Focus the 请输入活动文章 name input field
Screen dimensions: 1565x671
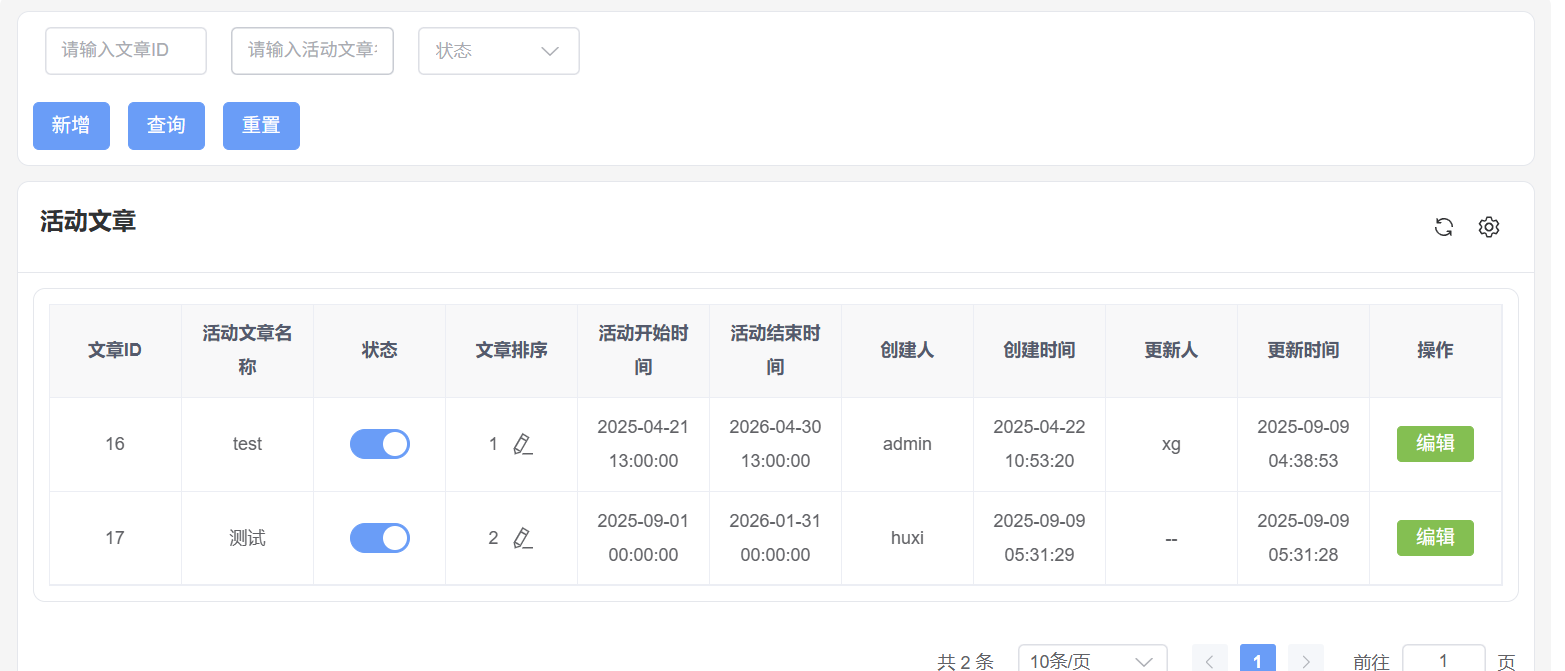312,51
